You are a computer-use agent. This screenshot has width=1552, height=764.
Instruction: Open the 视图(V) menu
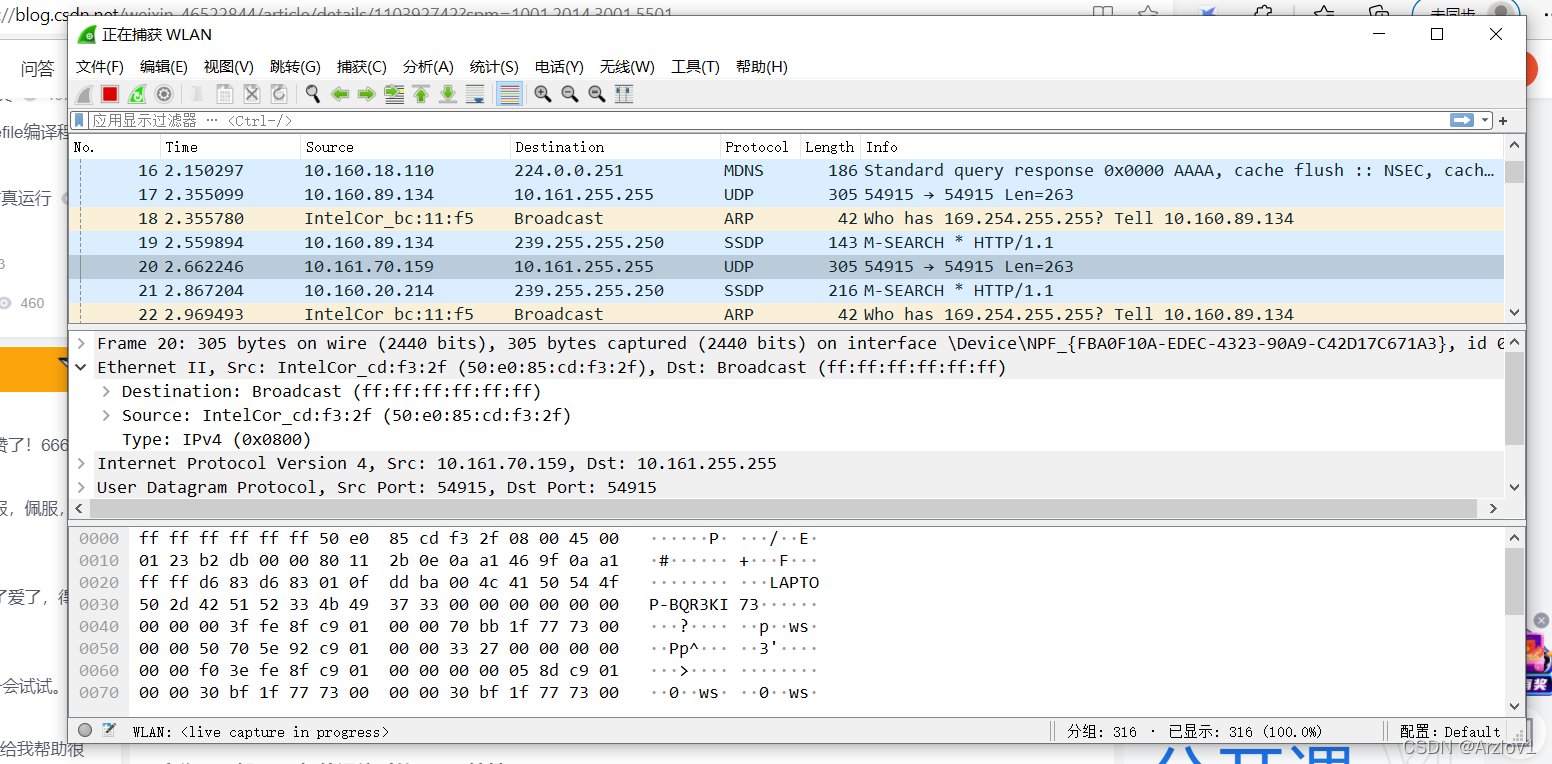point(229,66)
